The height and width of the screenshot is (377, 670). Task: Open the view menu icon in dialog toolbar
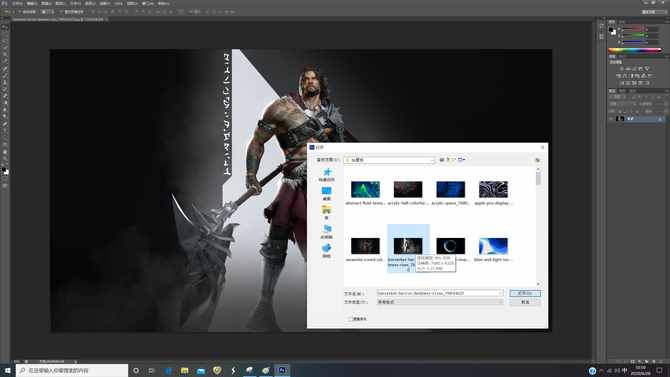pos(461,160)
